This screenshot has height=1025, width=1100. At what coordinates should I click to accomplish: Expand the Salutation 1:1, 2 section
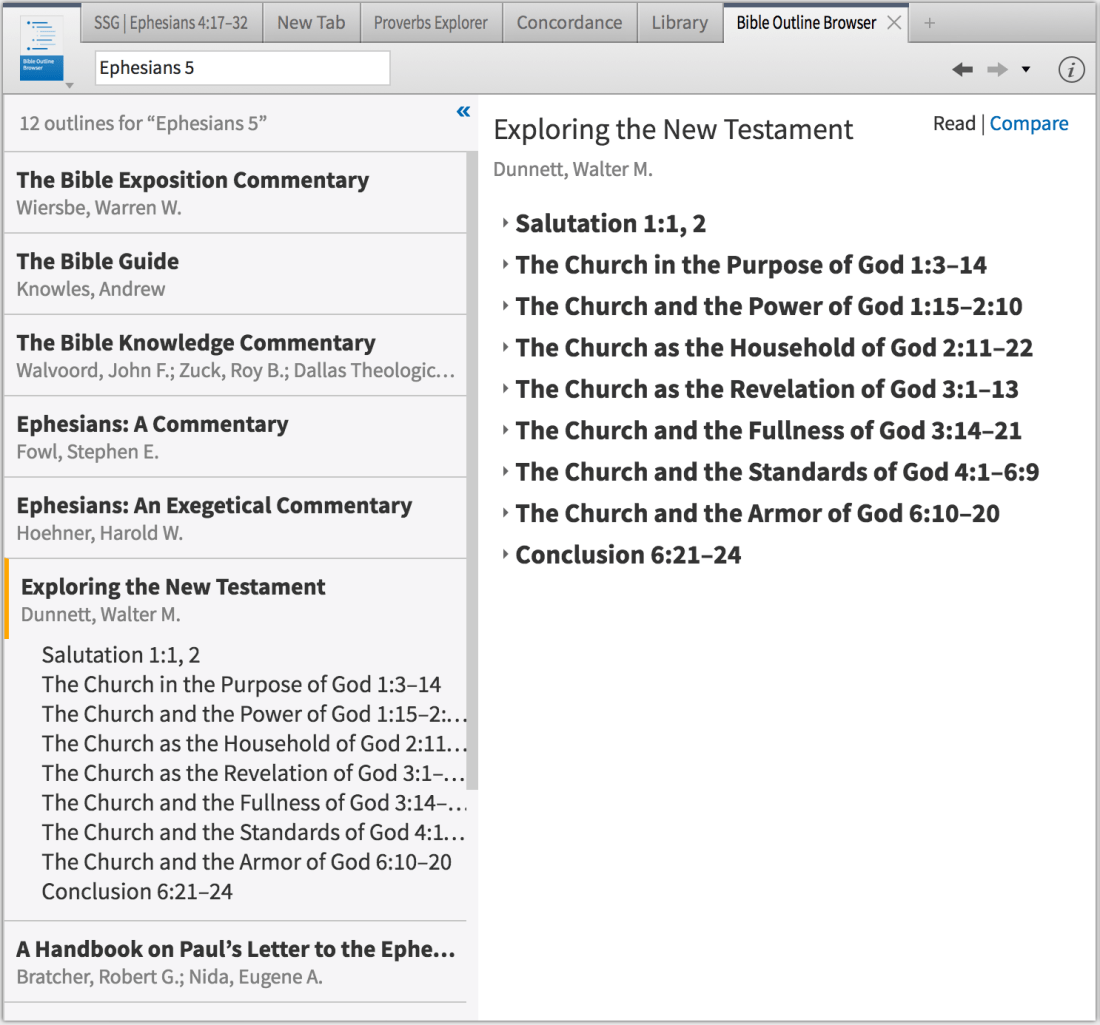pos(505,224)
